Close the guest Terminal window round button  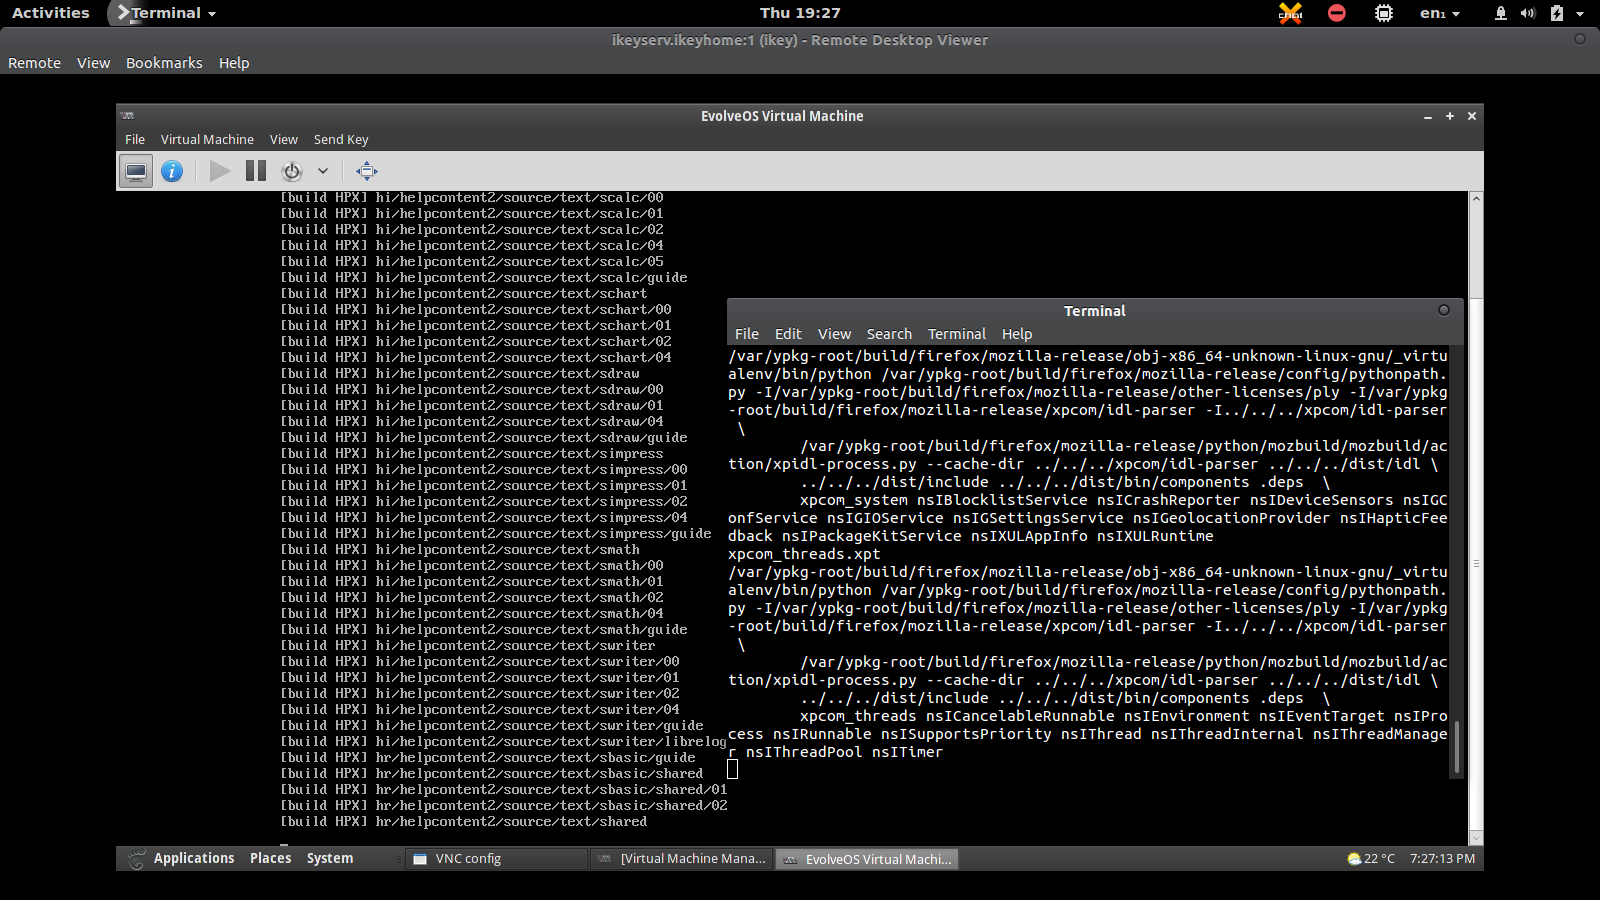tap(1444, 310)
